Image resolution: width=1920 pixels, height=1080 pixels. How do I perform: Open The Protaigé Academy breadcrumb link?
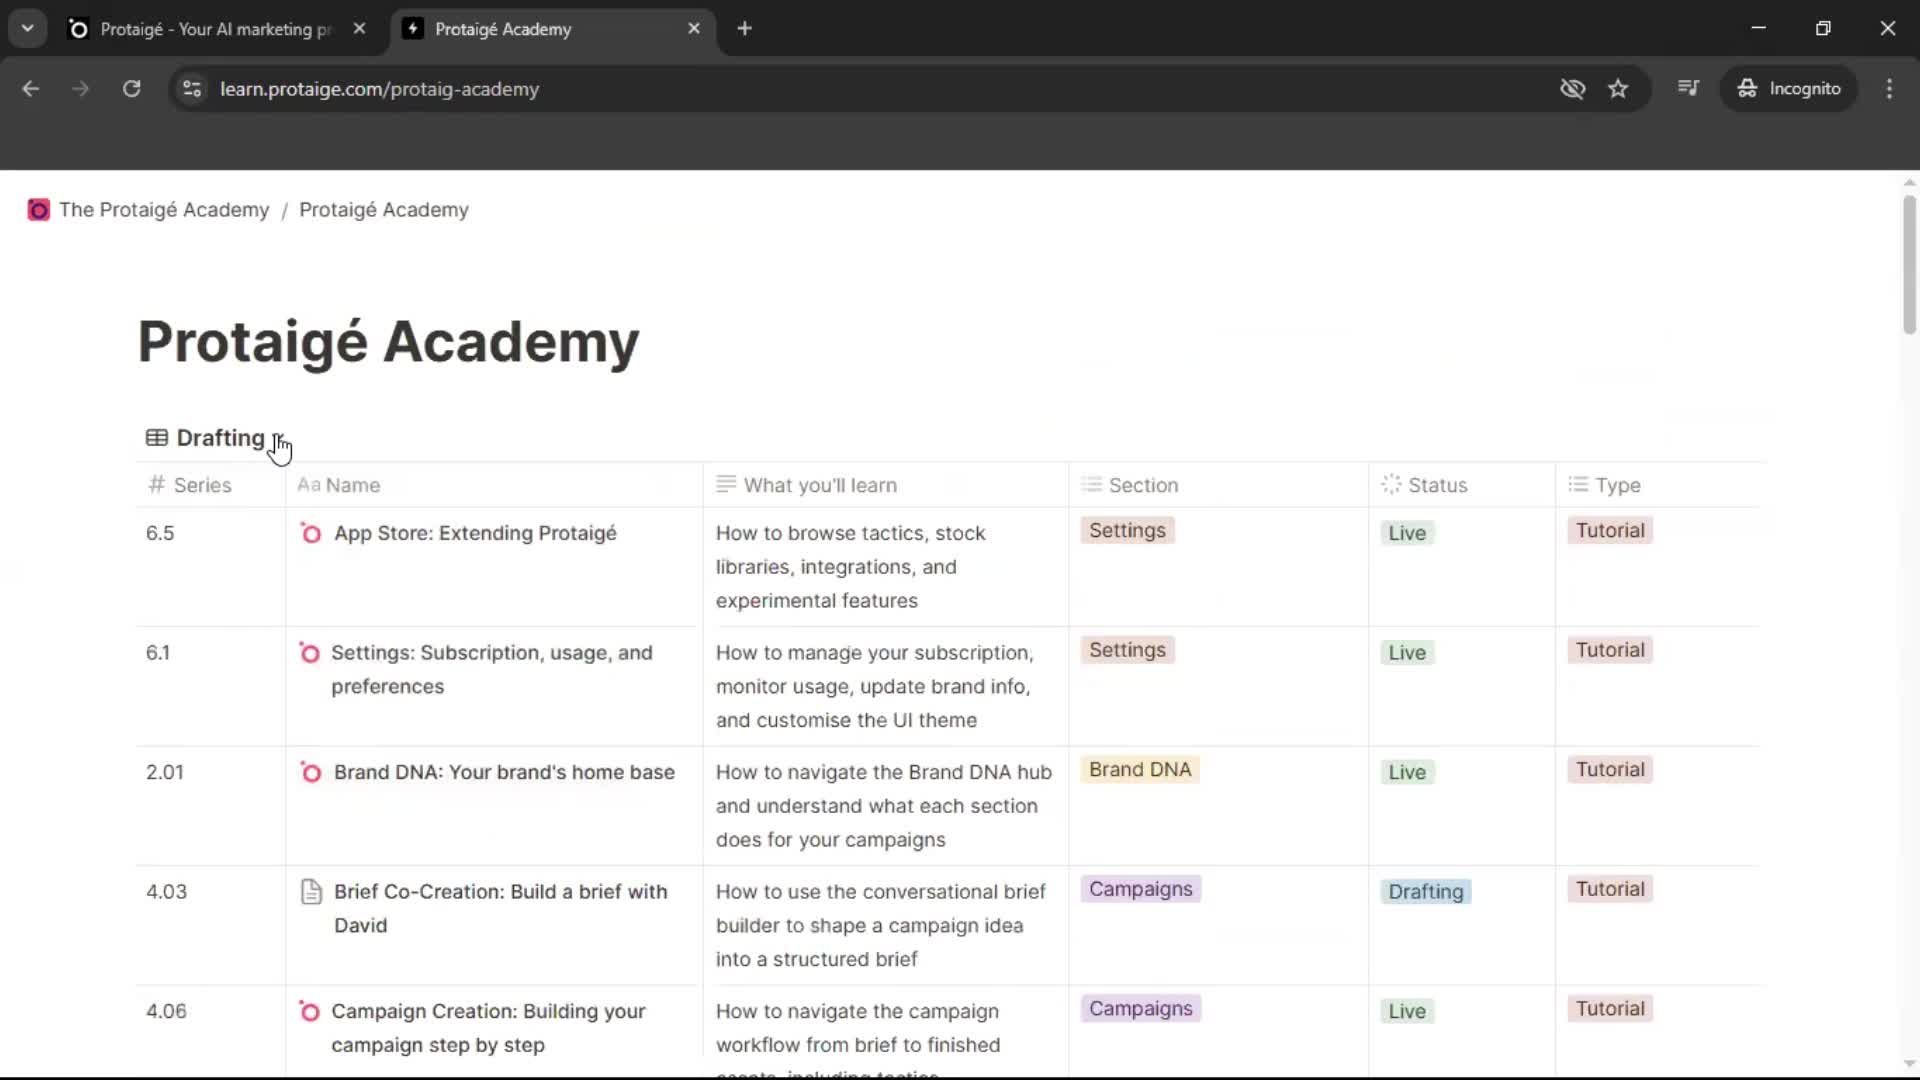pos(164,210)
